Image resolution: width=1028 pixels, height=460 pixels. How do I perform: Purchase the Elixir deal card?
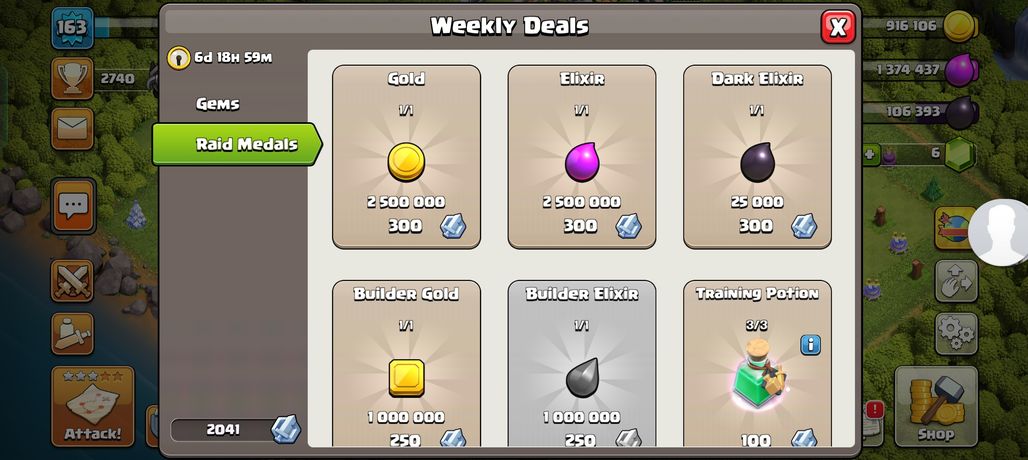582,157
